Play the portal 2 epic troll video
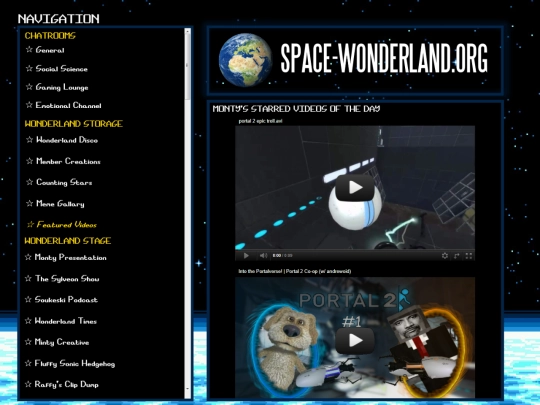 [354, 188]
